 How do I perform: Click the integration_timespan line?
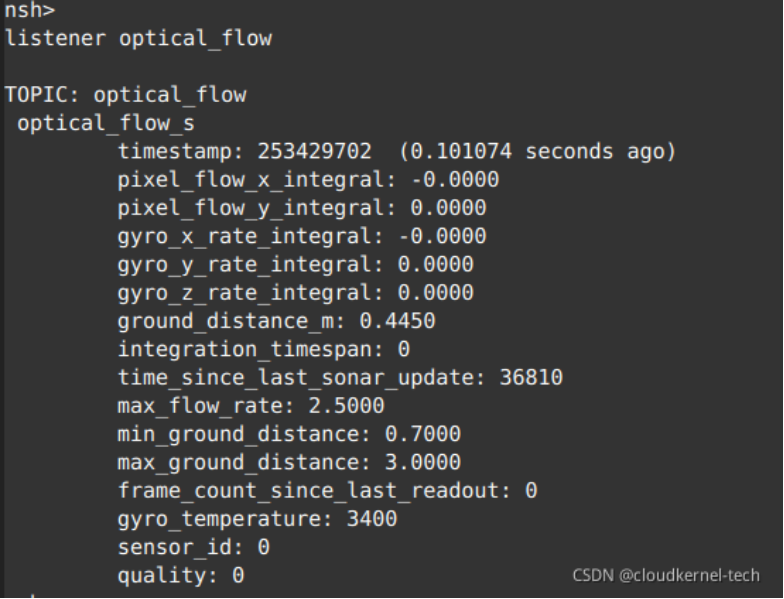click(x=264, y=350)
